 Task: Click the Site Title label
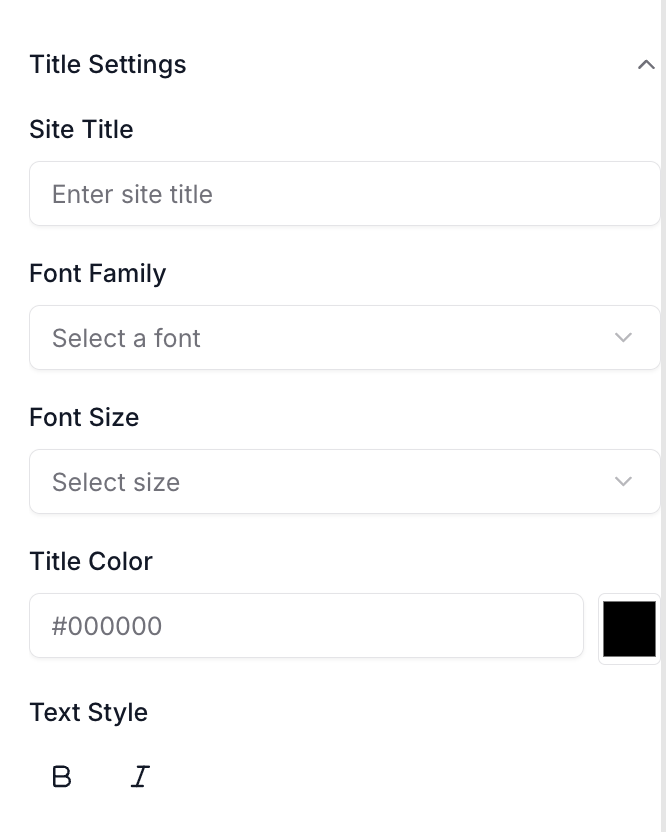(x=81, y=129)
